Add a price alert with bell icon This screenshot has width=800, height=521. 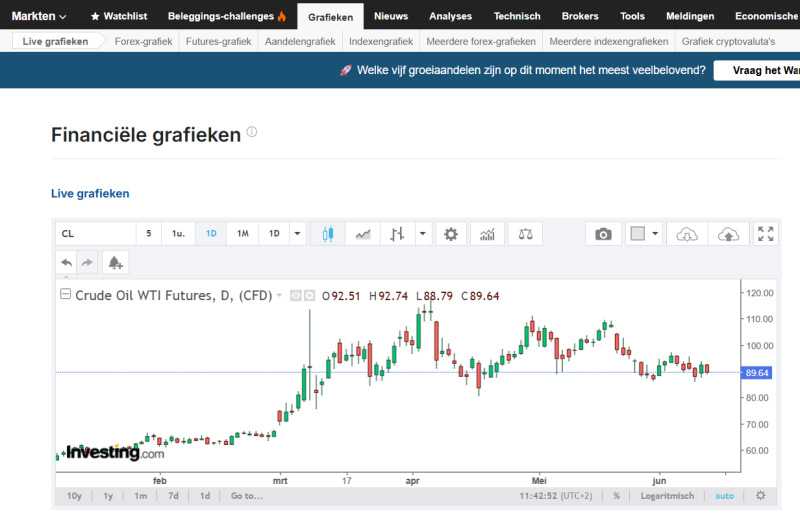tap(115, 263)
